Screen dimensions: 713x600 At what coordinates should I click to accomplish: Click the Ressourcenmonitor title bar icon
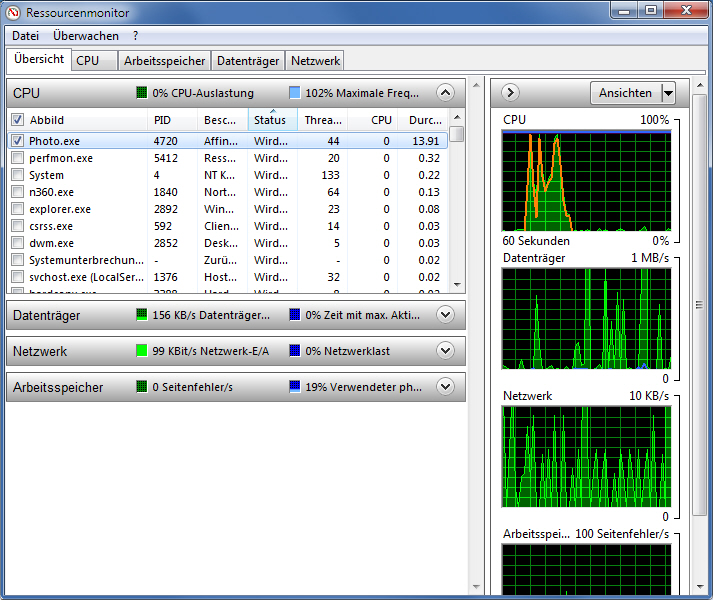(x=13, y=13)
